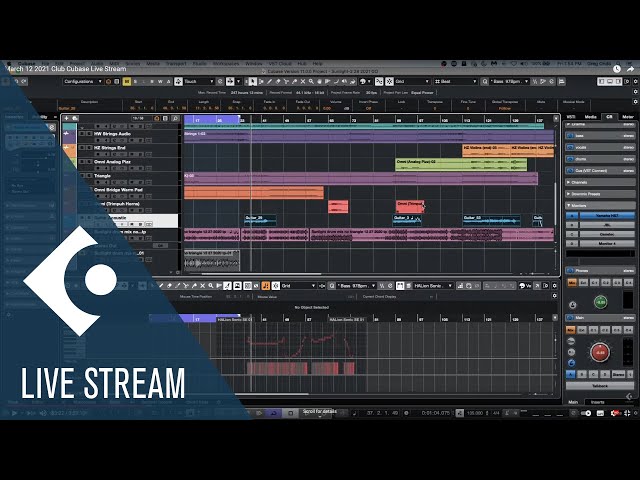Toggle the vocals cue power button
The image size is (640, 480).
pyautogui.click(x=570, y=147)
